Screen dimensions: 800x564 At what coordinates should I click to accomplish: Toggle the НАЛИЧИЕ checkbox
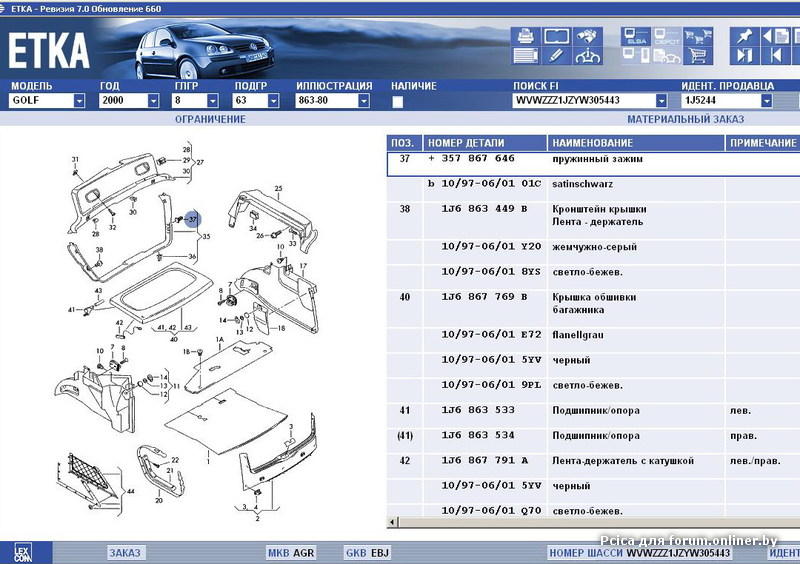(397, 102)
